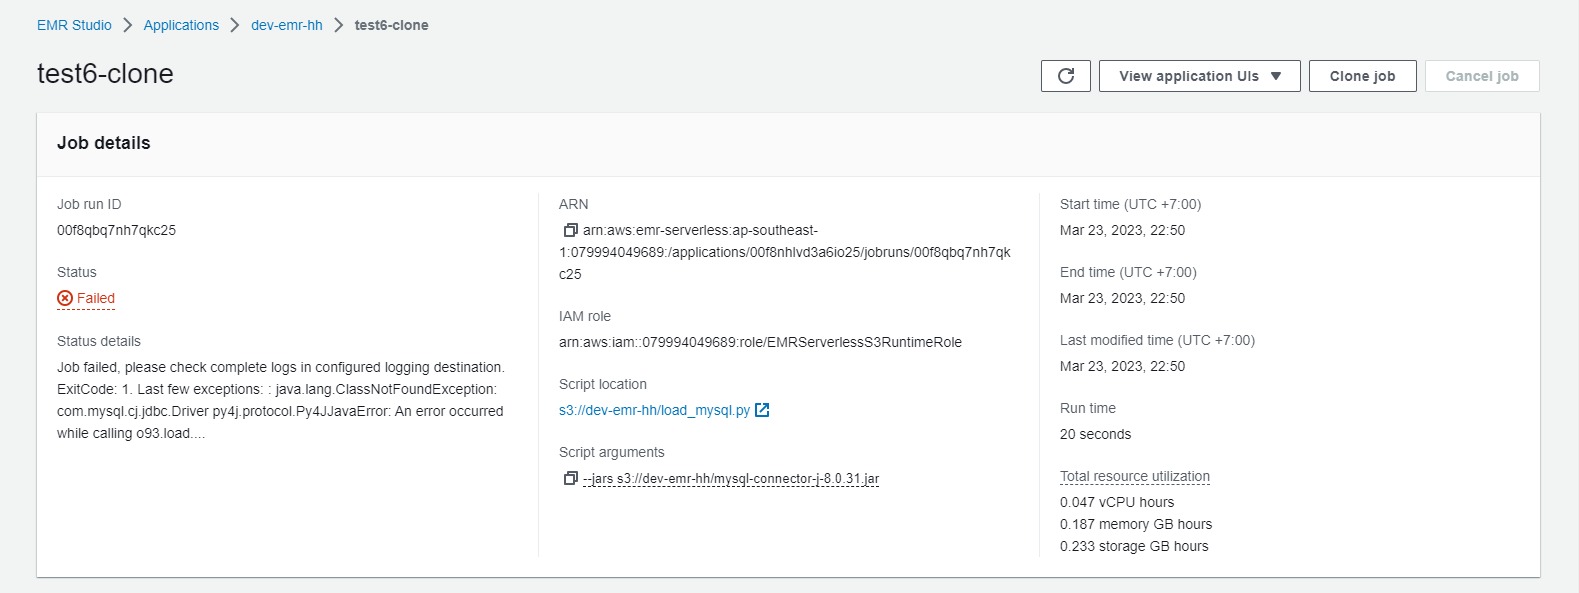
Task: Copy the ARN using the copy icon
Action: click(570, 231)
